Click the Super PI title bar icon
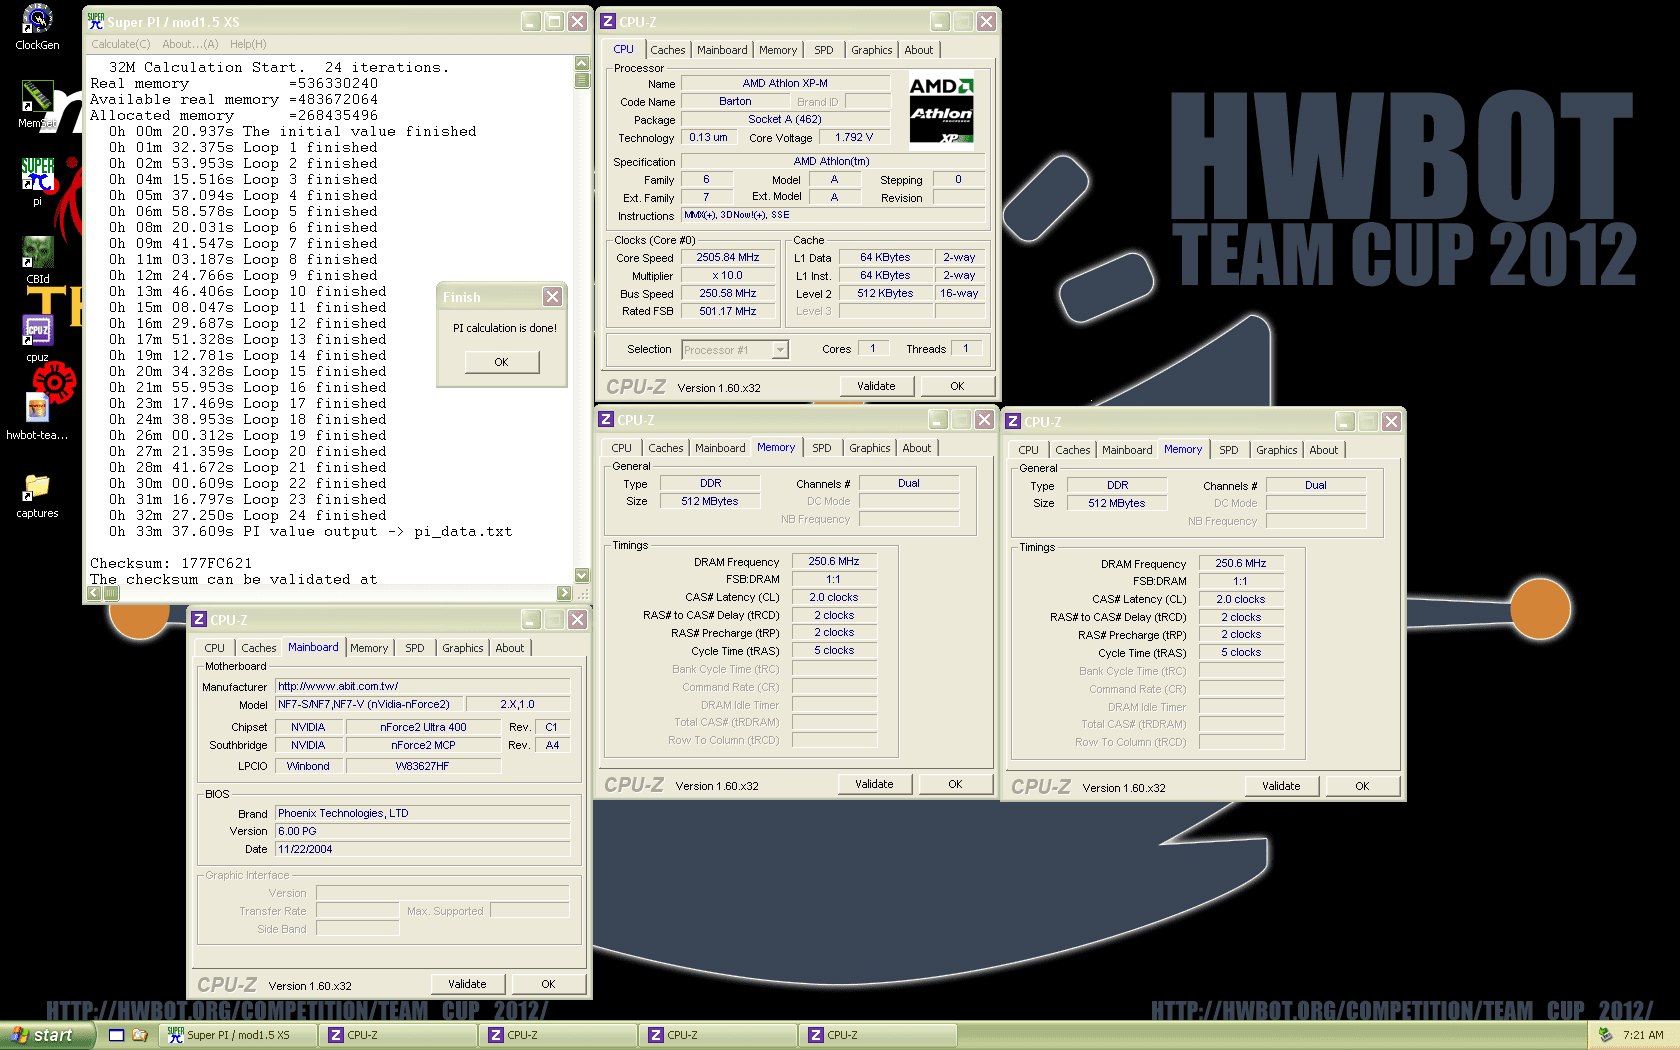Viewport: 1680px width, 1050px height. coord(96,21)
